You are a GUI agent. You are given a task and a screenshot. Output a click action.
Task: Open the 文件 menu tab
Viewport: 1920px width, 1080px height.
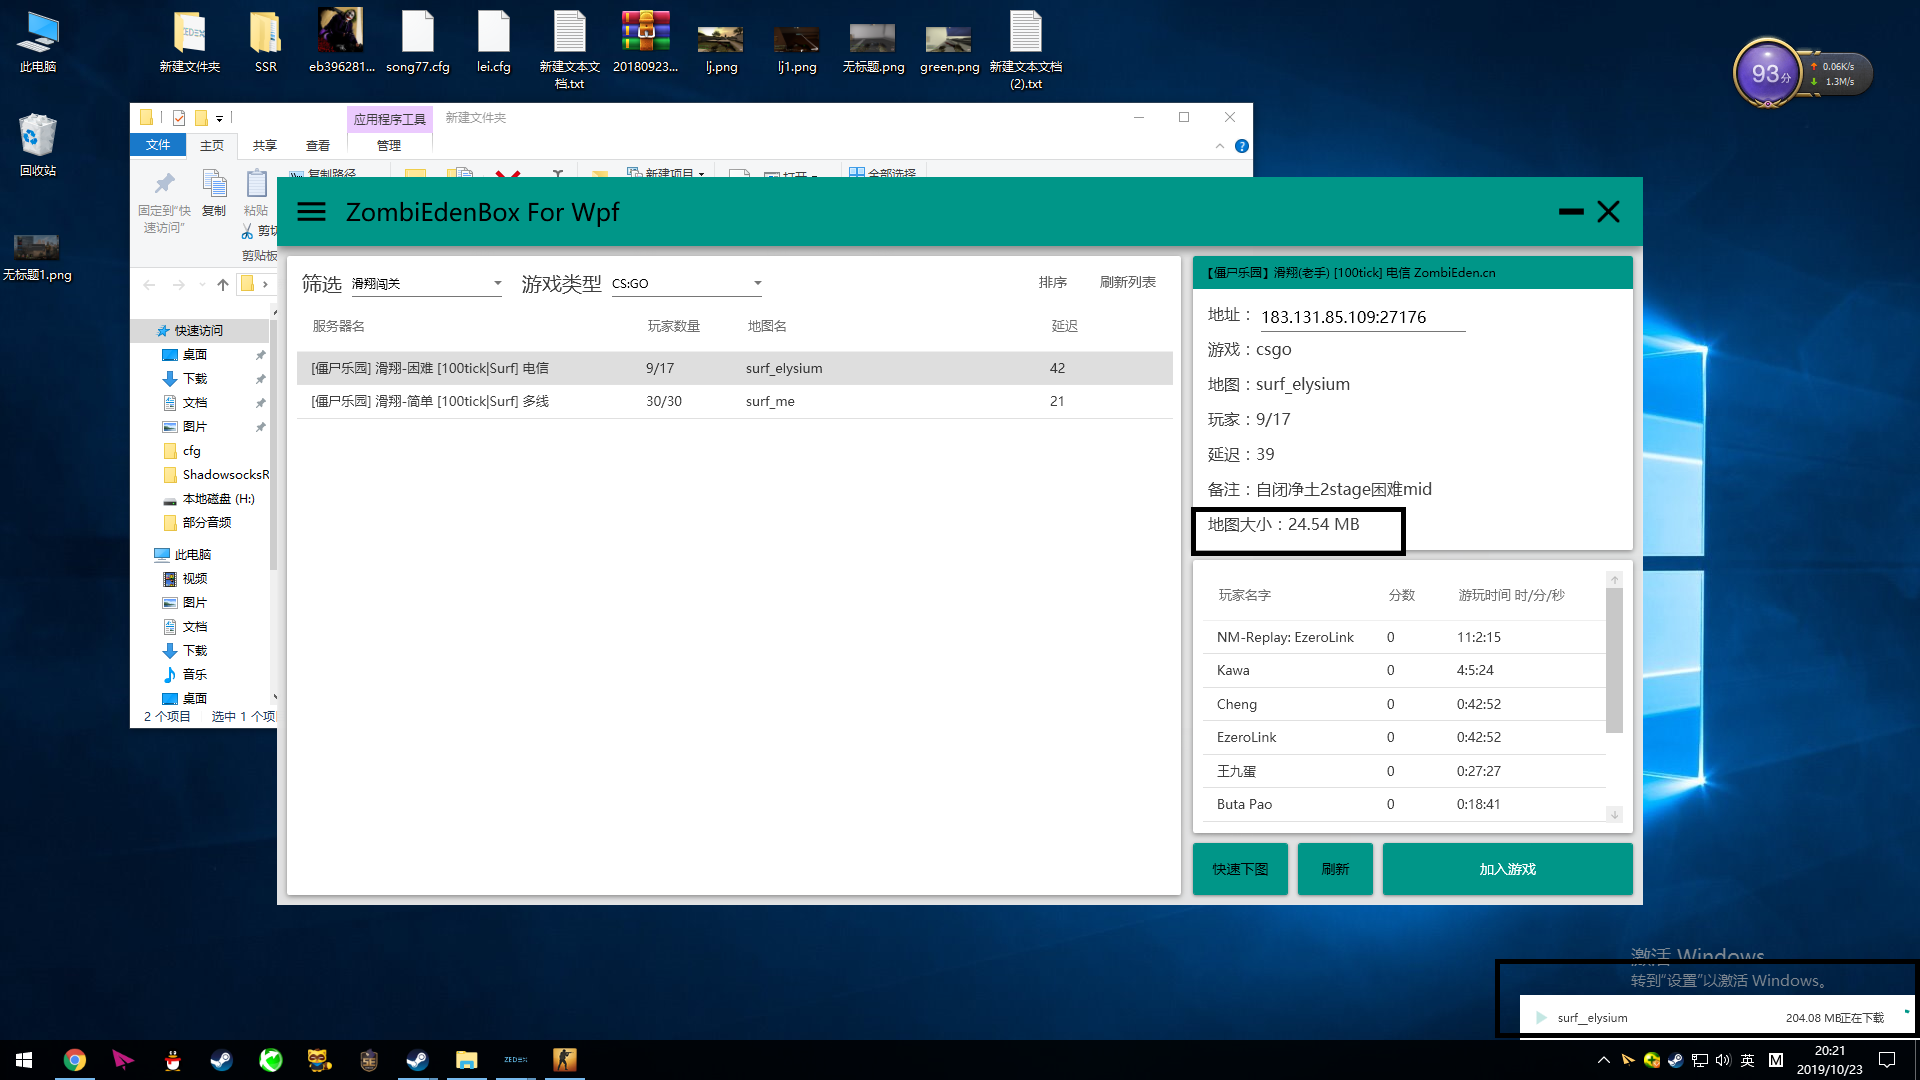[x=158, y=146]
